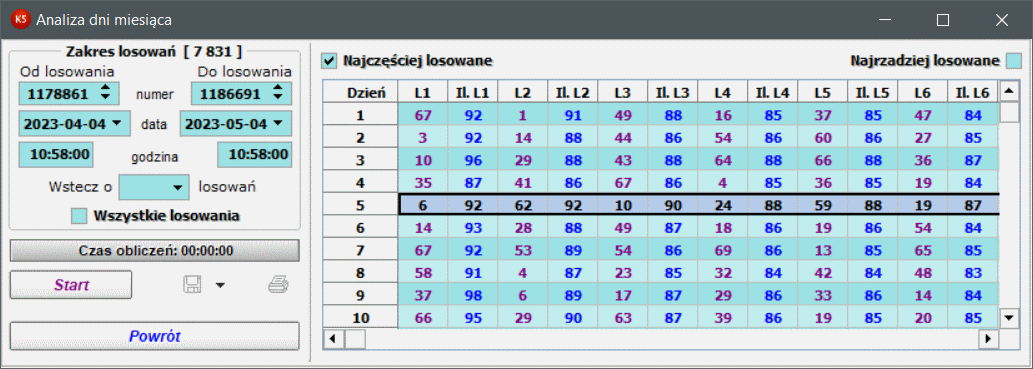The image size is (1033, 369).
Task: Select the row header for day 3
Action: tap(361, 160)
